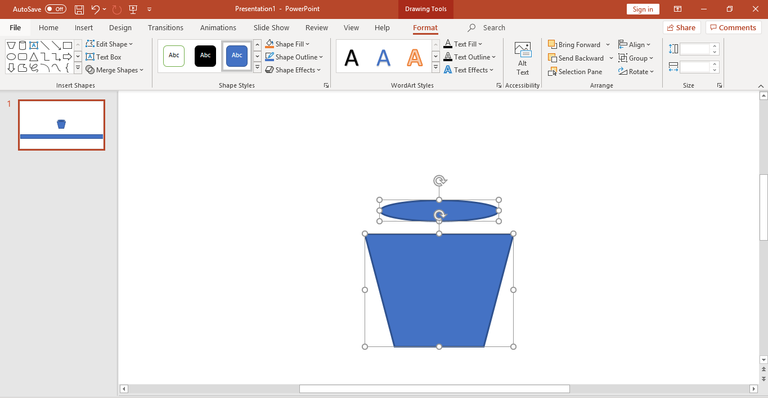Viewport: 768px width, 398px height.
Task: Expand the Shape Fill dropdown
Action: [288, 44]
